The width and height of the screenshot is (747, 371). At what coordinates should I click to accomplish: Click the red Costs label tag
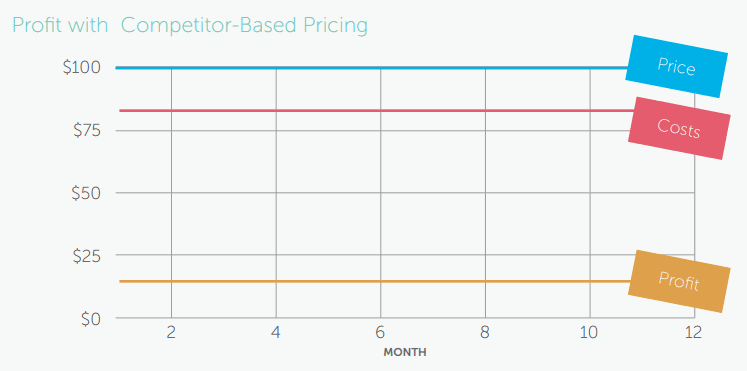[x=679, y=128]
